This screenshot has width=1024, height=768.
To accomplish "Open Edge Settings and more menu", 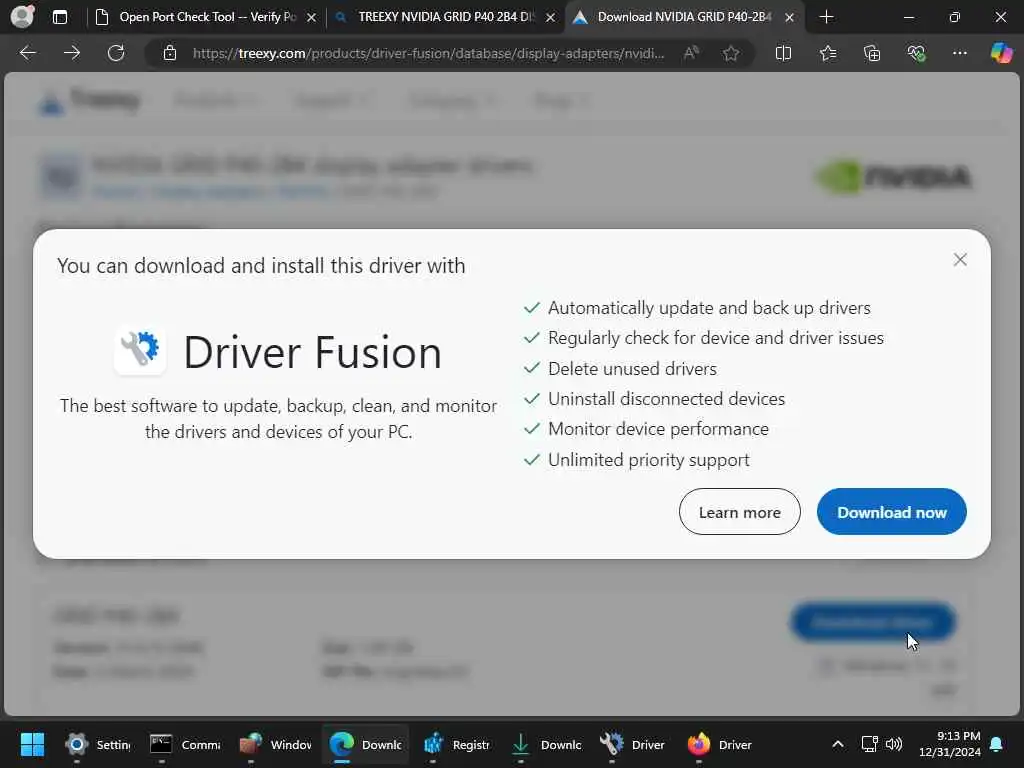I will (x=959, y=53).
